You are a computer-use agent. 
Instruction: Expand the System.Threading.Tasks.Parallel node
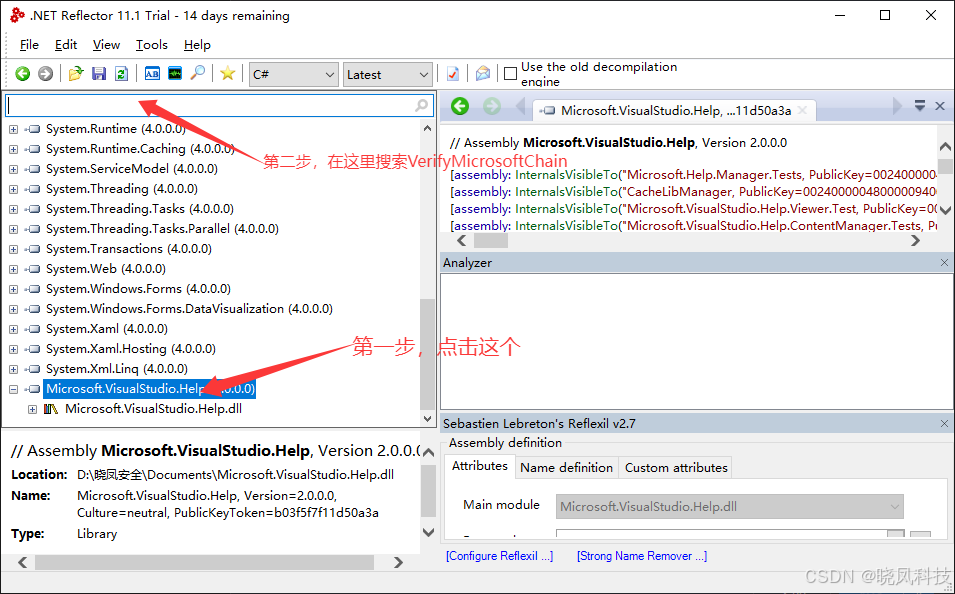pyautogui.click(x=13, y=229)
